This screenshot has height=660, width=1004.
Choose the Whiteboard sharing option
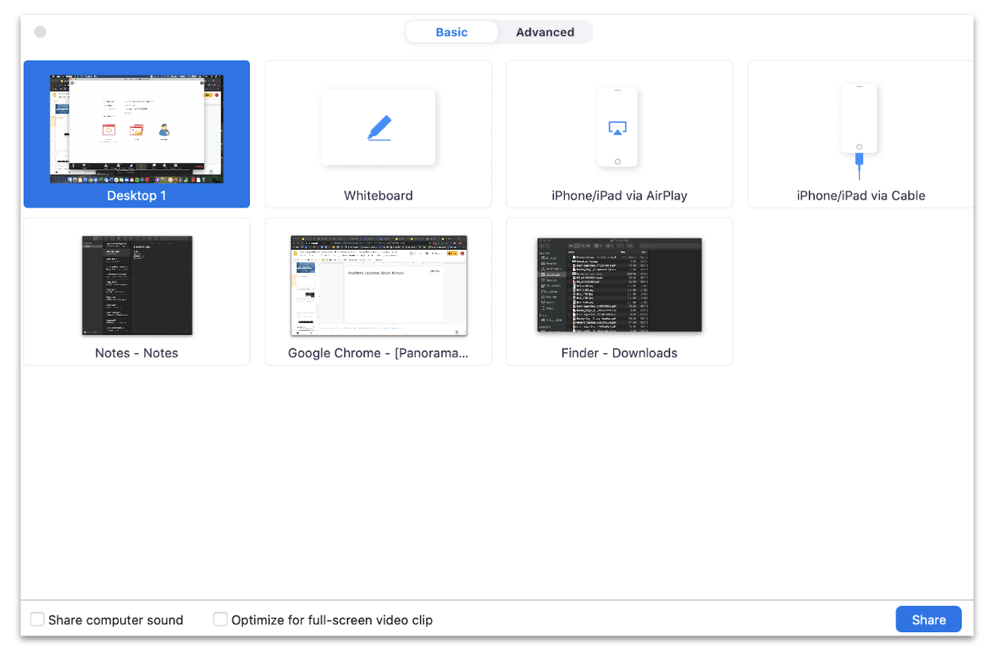tap(378, 134)
